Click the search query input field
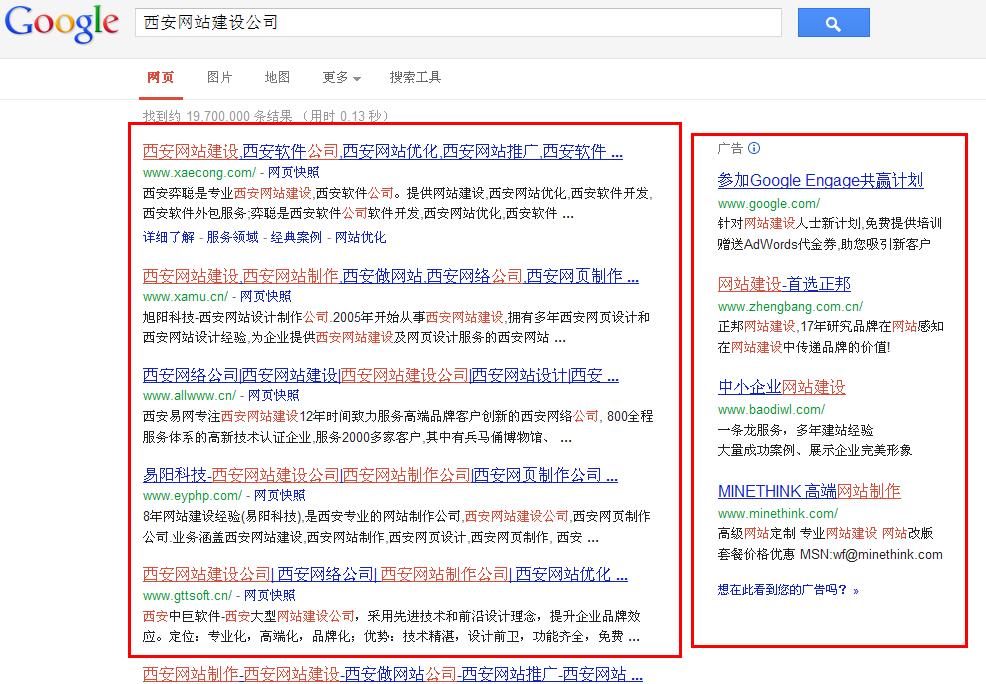Viewport: 986px width, 684px height. [460, 22]
